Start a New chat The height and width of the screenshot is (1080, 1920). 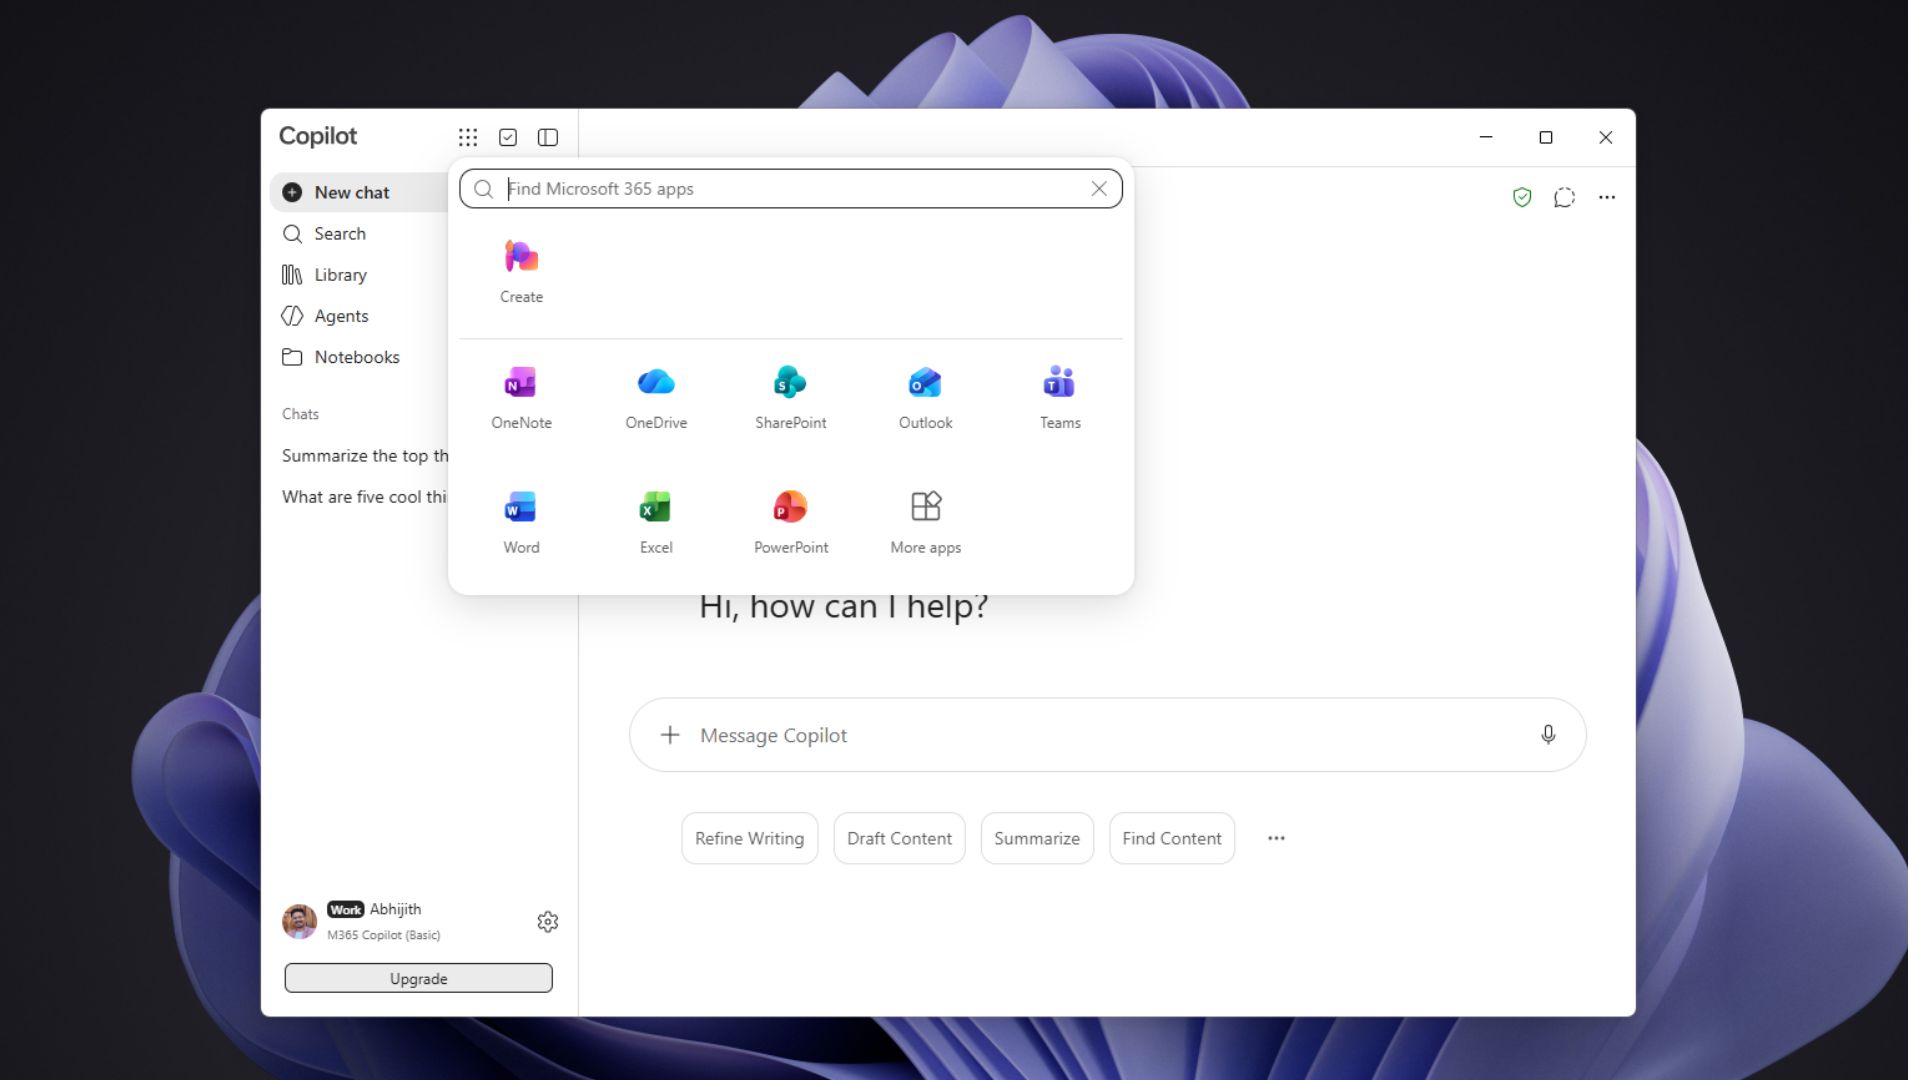360,192
